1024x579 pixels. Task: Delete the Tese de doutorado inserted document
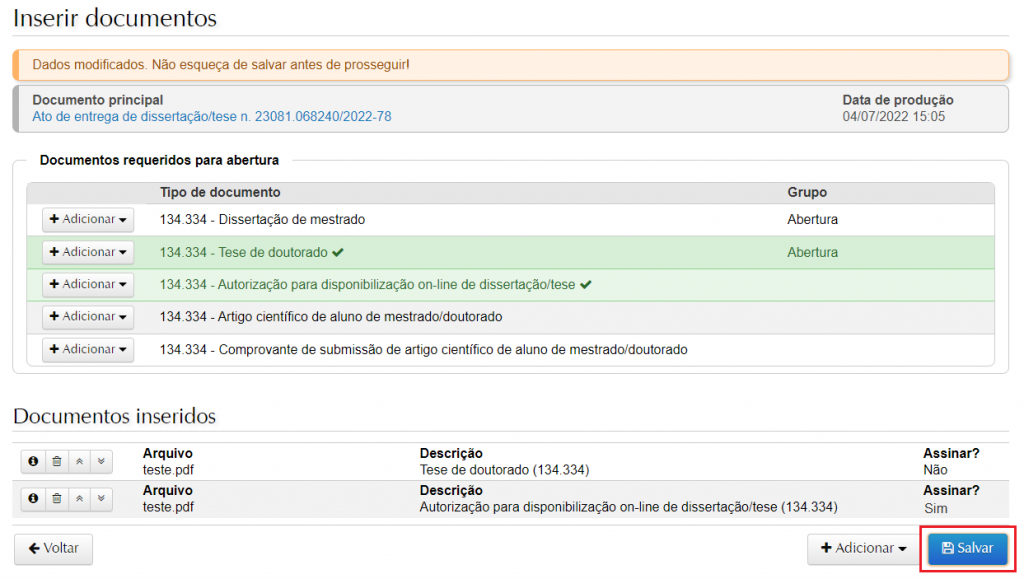pos(56,461)
